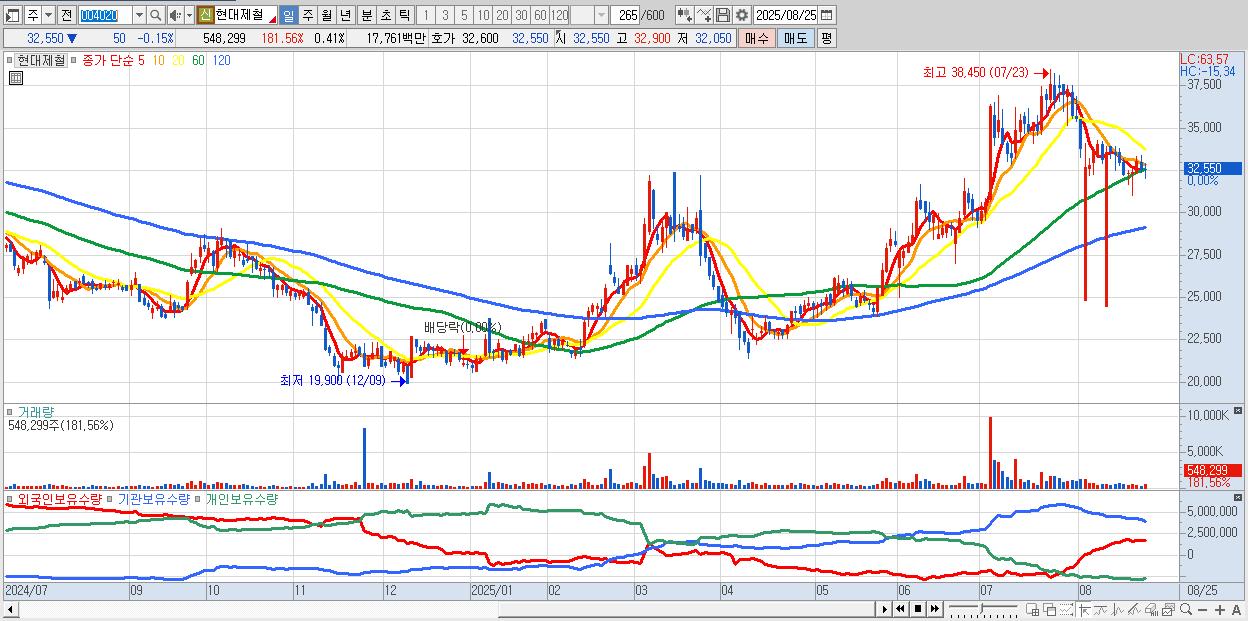This screenshot has height=621, width=1248.
Task: Open chart settings gear icon
Action: (741, 15)
